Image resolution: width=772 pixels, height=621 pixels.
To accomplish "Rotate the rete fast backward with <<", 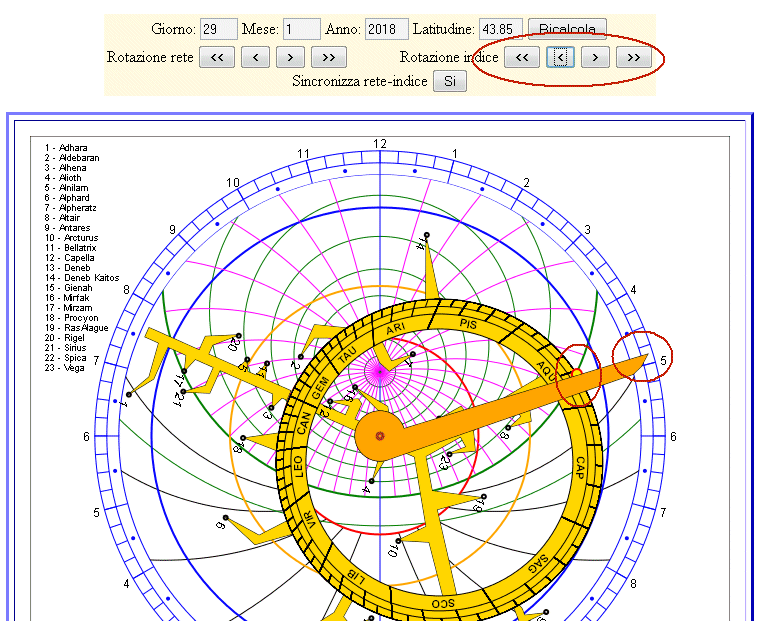I will [217, 57].
